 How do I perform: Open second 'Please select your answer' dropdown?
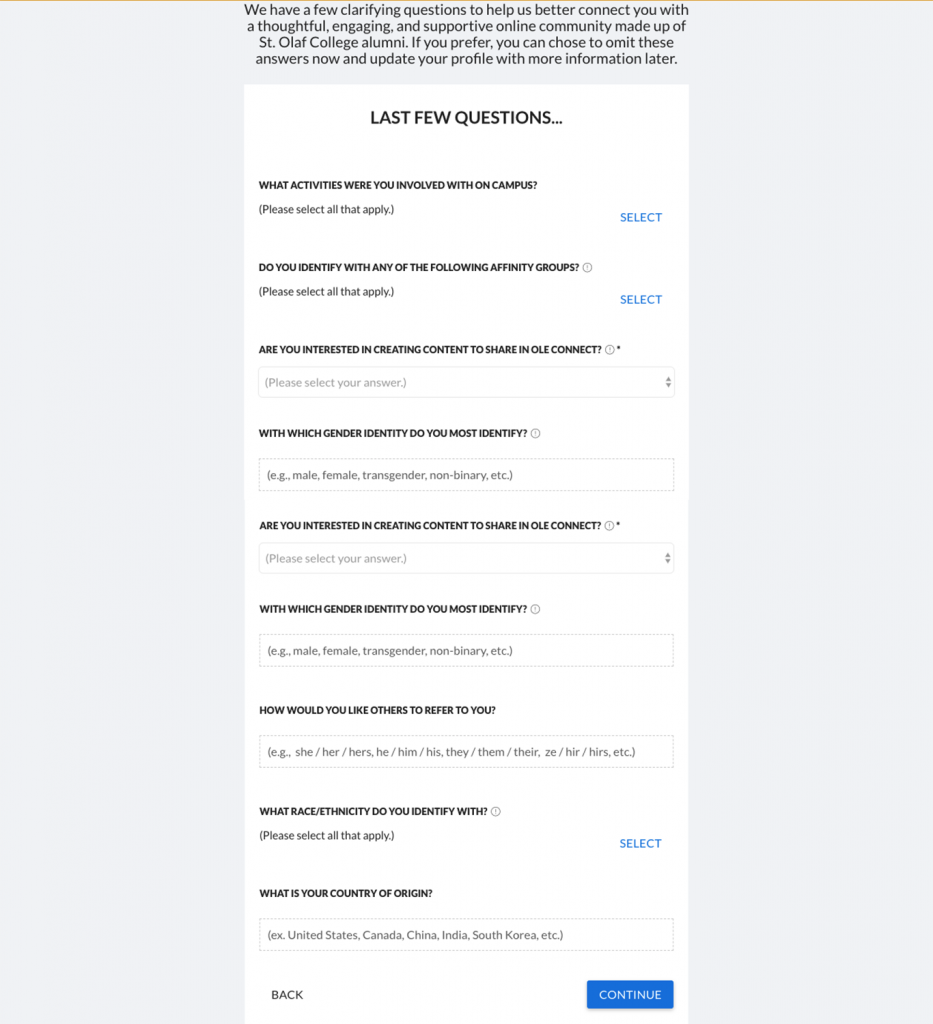click(466, 558)
